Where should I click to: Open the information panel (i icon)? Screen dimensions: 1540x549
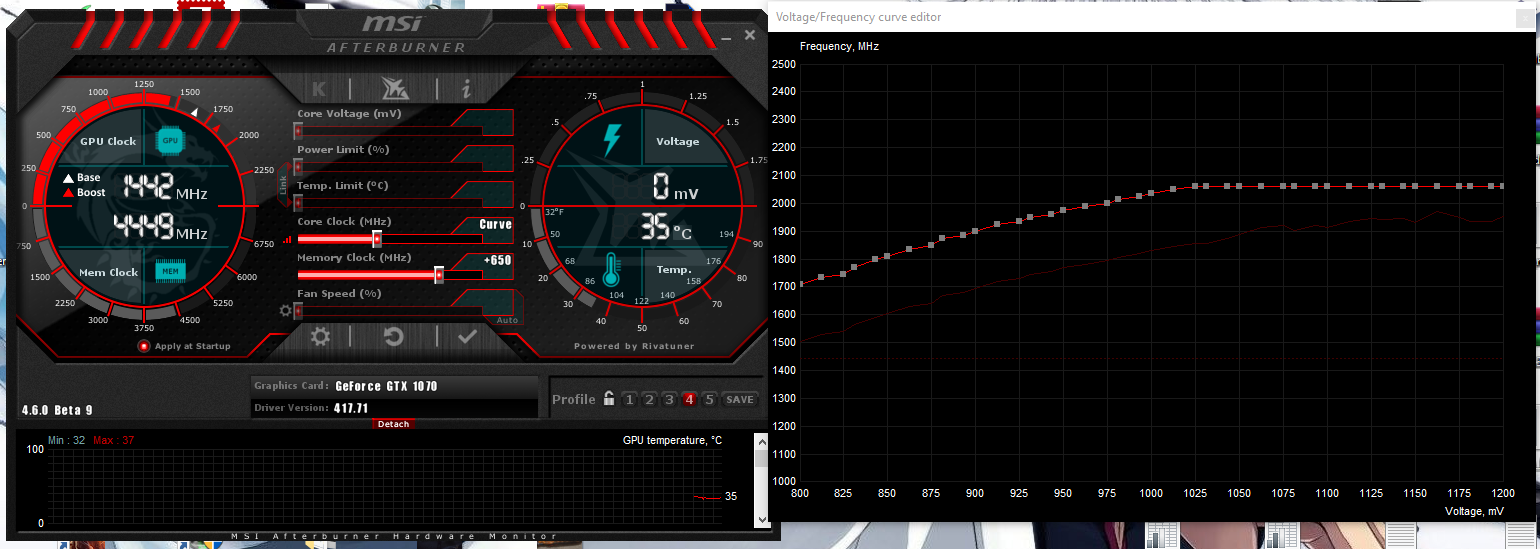(x=466, y=89)
